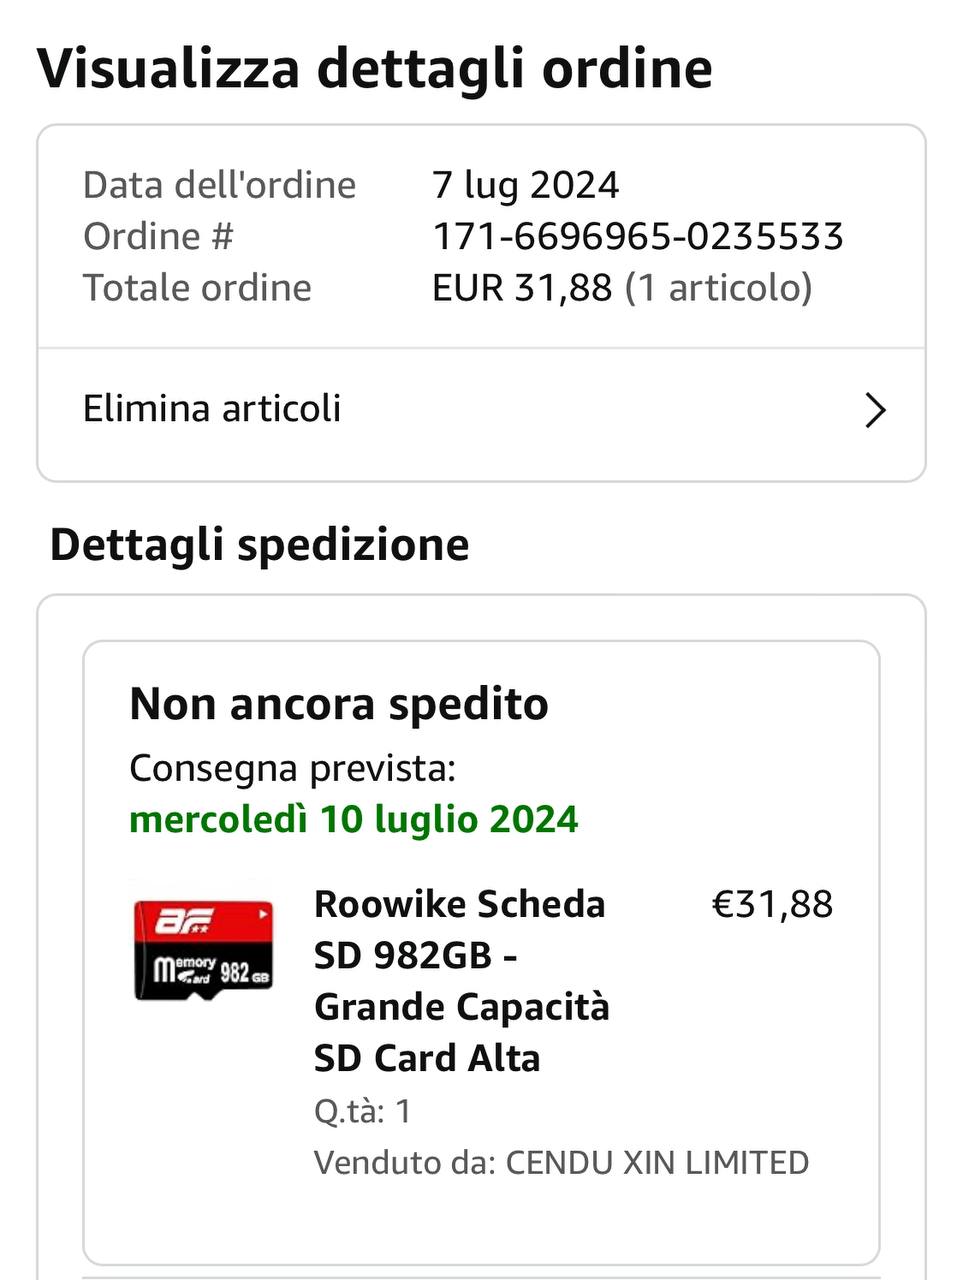The width and height of the screenshot is (963, 1280).
Task: Open the Elimina articoli option
Action: click(481, 410)
